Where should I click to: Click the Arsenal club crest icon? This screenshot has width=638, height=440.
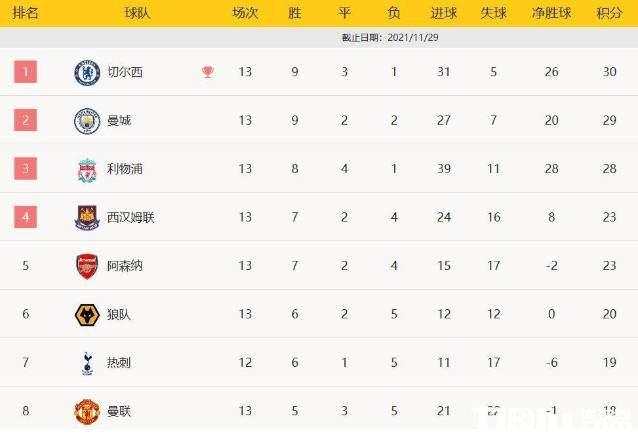click(87, 266)
